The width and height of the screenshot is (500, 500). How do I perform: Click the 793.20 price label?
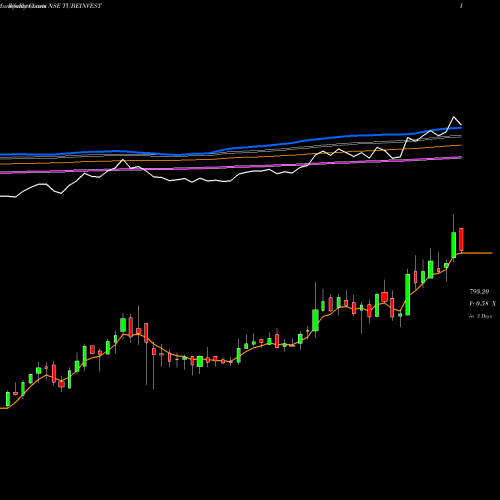479,292
